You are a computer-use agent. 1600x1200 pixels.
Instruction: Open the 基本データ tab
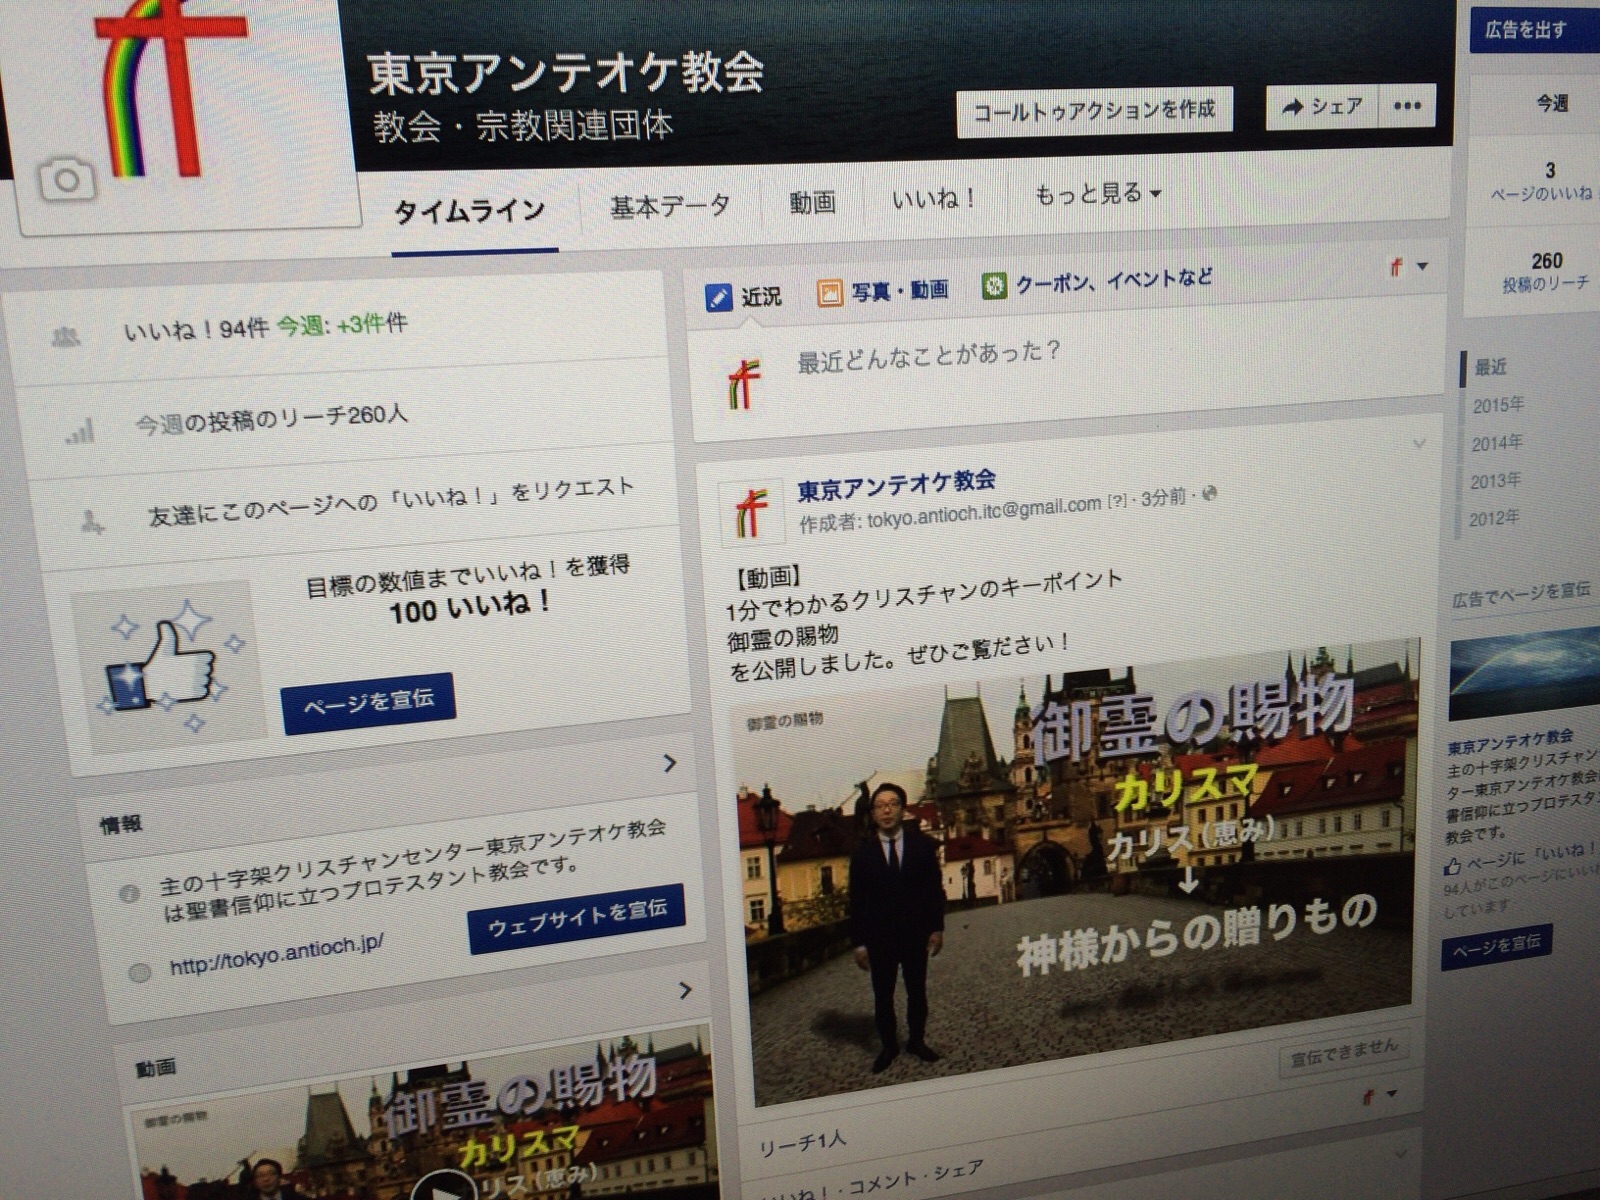(670, 206)
